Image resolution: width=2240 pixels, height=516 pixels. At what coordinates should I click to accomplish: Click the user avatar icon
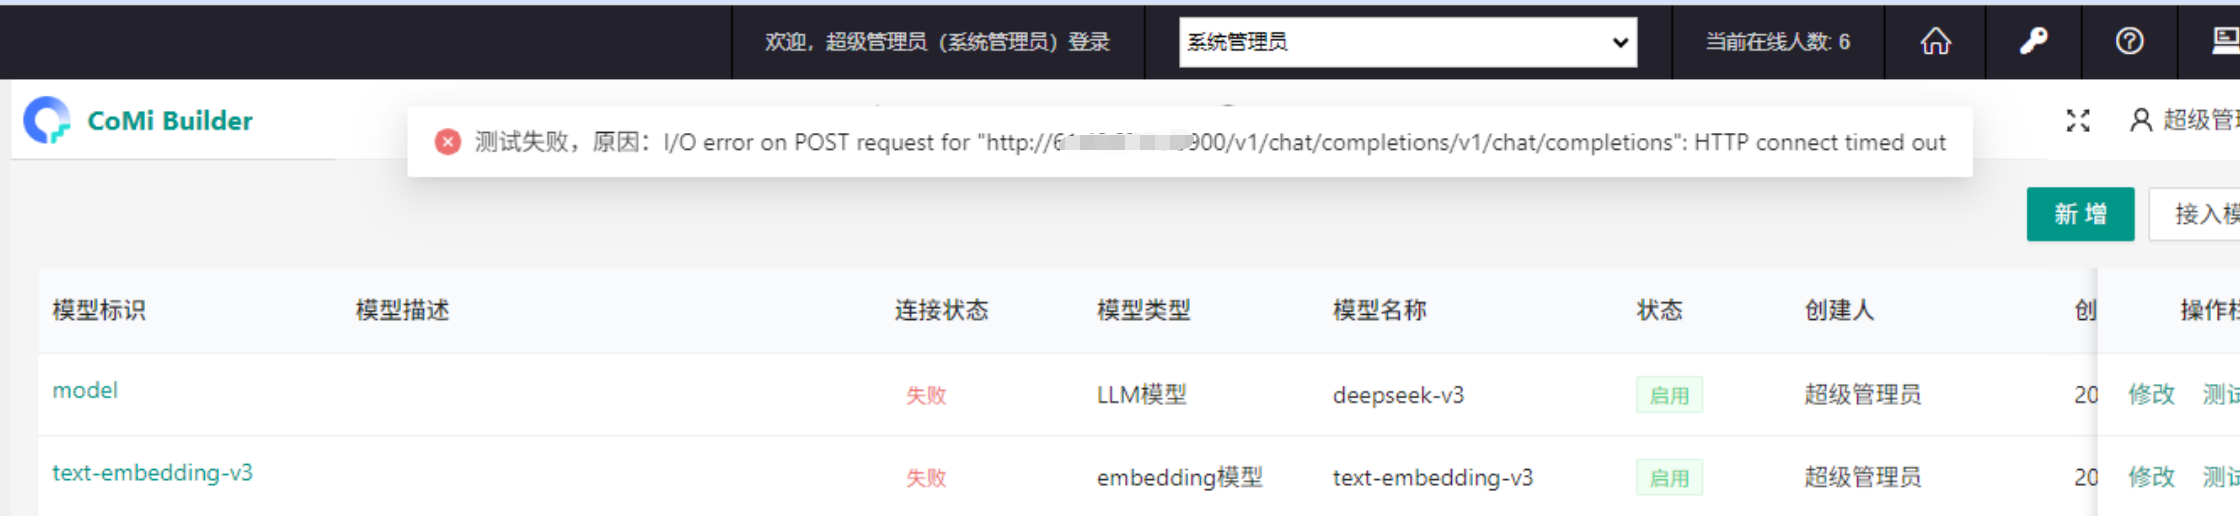(2141, 120)
